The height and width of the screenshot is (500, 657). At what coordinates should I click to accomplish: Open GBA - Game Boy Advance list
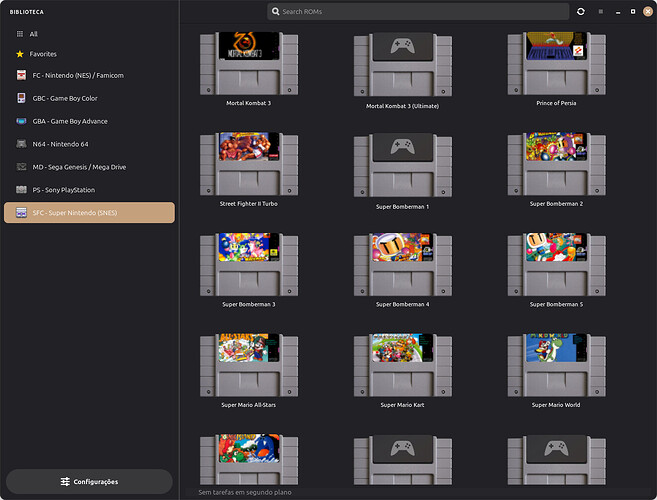tap(89, 121)
